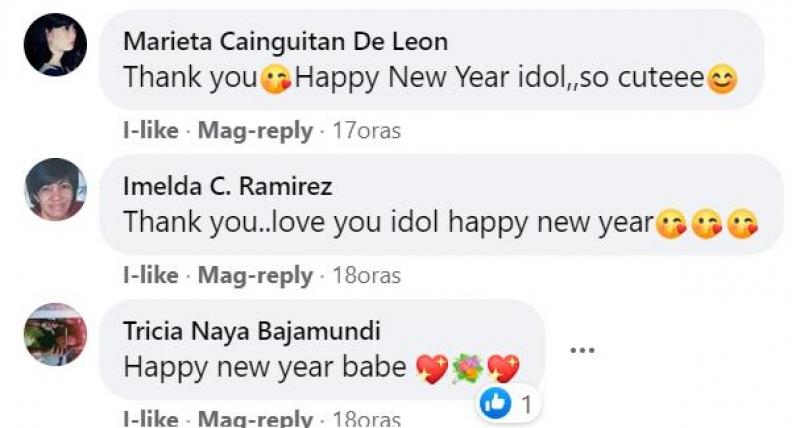This screenshot has height=428, width=800.
Task: Reply to Imelda's comment via Mag-reply
Action: (x=255, y=276)
